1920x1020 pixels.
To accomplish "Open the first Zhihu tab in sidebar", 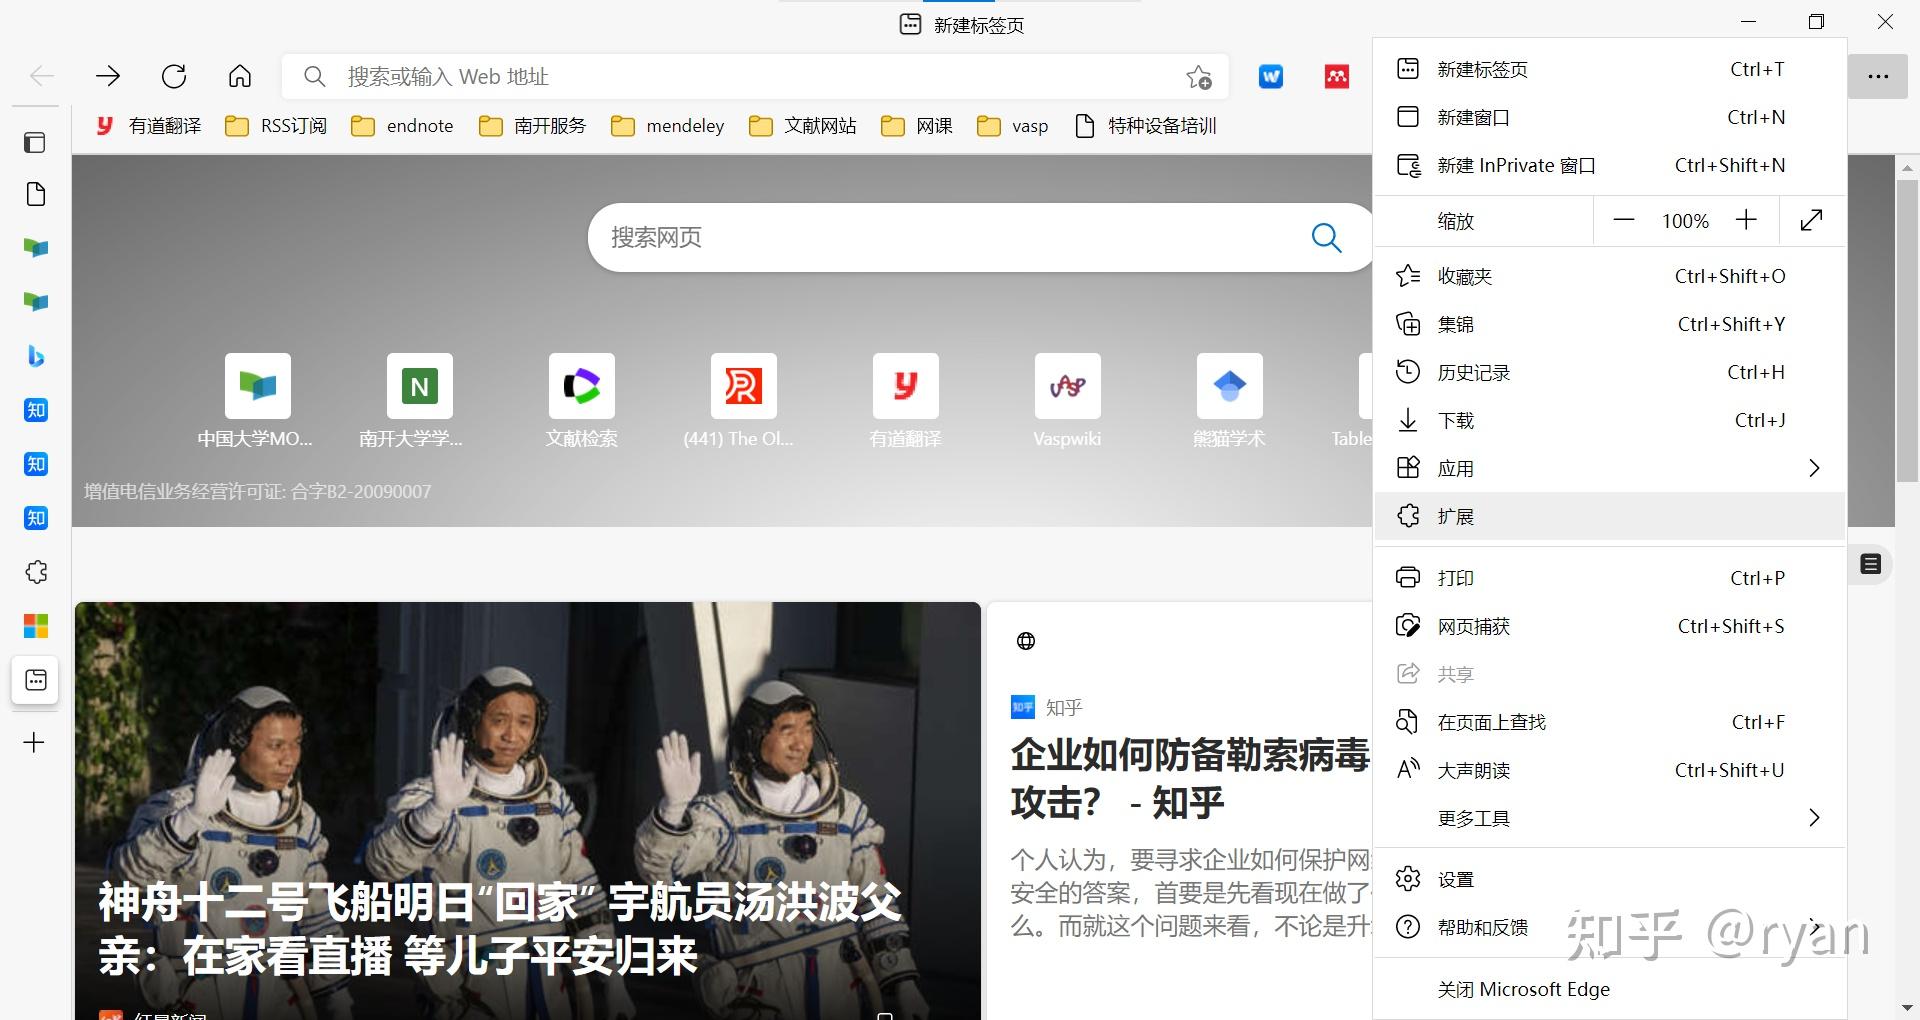I will [x=35, y=410].
